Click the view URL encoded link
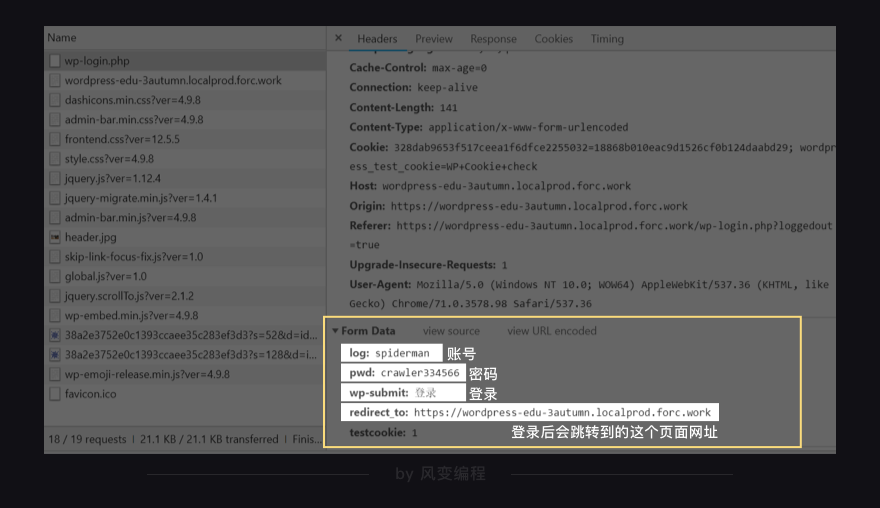This screenshot has height=508, width=880. tap(552, 331)
